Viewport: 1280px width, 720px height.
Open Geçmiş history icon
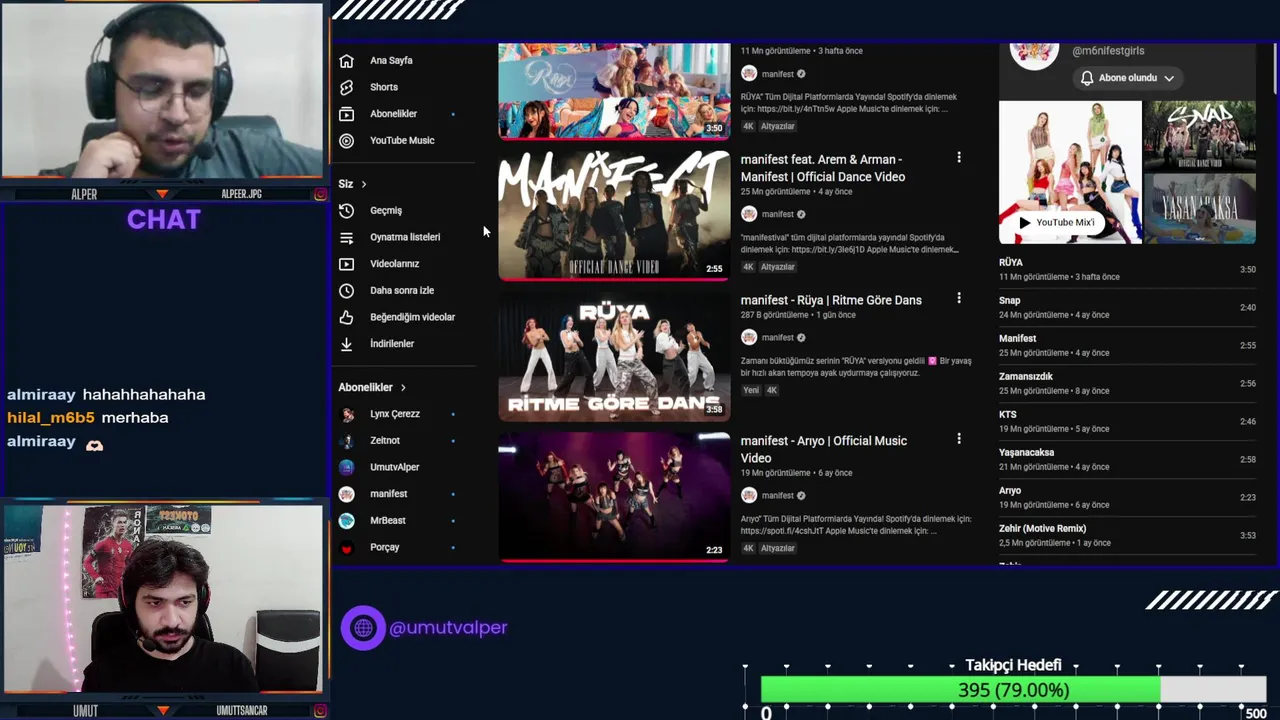tap(346, 211)
